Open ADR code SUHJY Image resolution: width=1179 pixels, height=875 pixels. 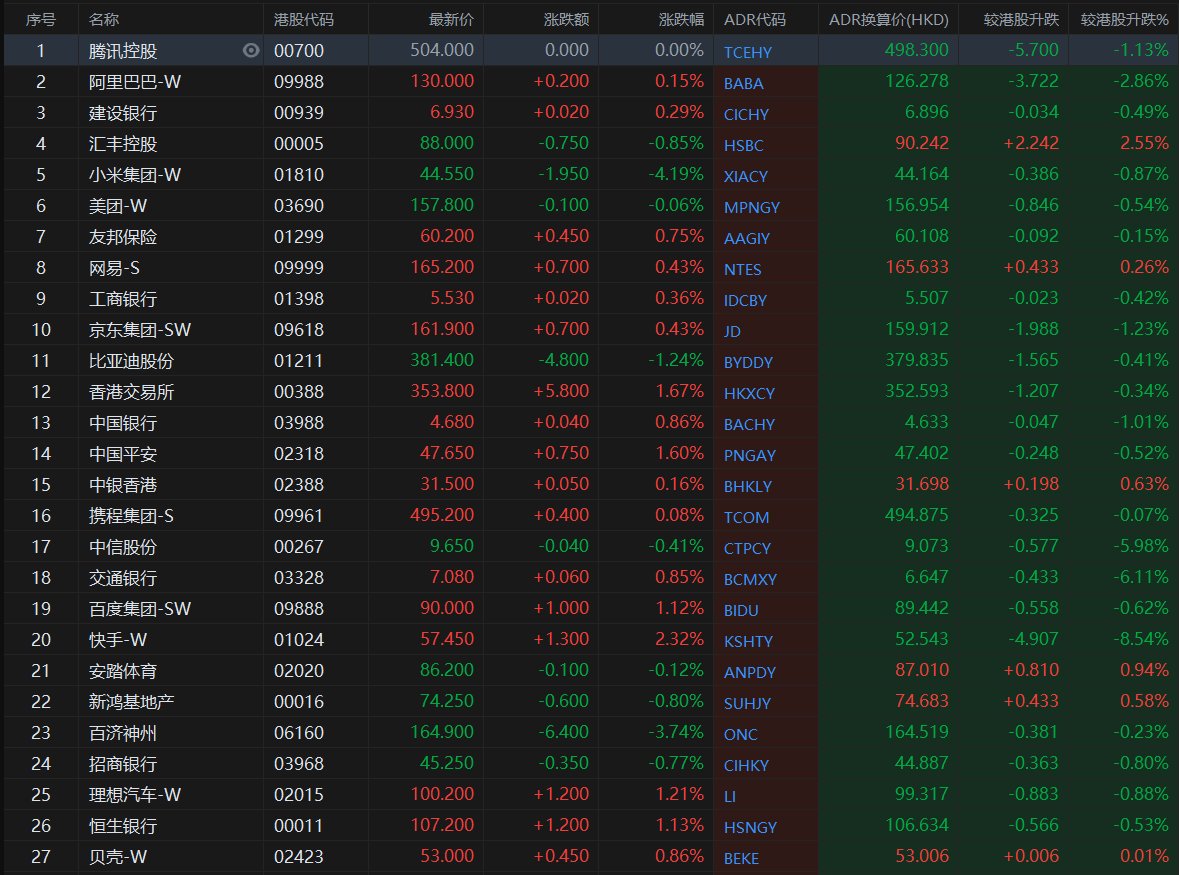coord(747,704)
